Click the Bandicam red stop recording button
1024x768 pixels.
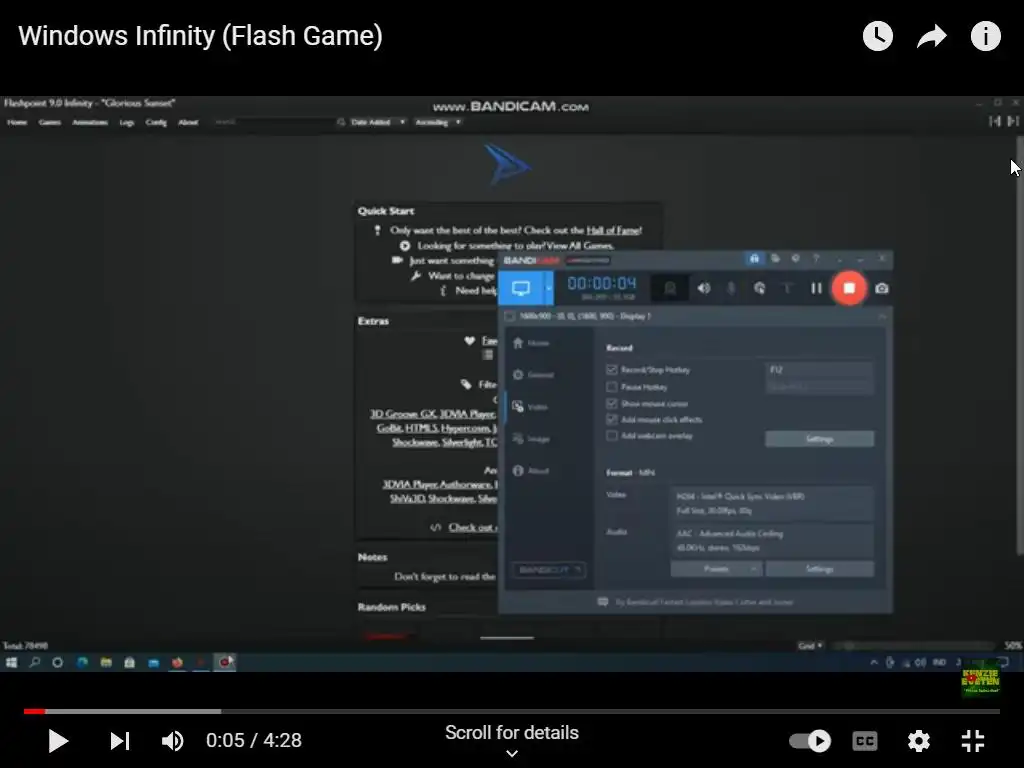tap(849, 288)
